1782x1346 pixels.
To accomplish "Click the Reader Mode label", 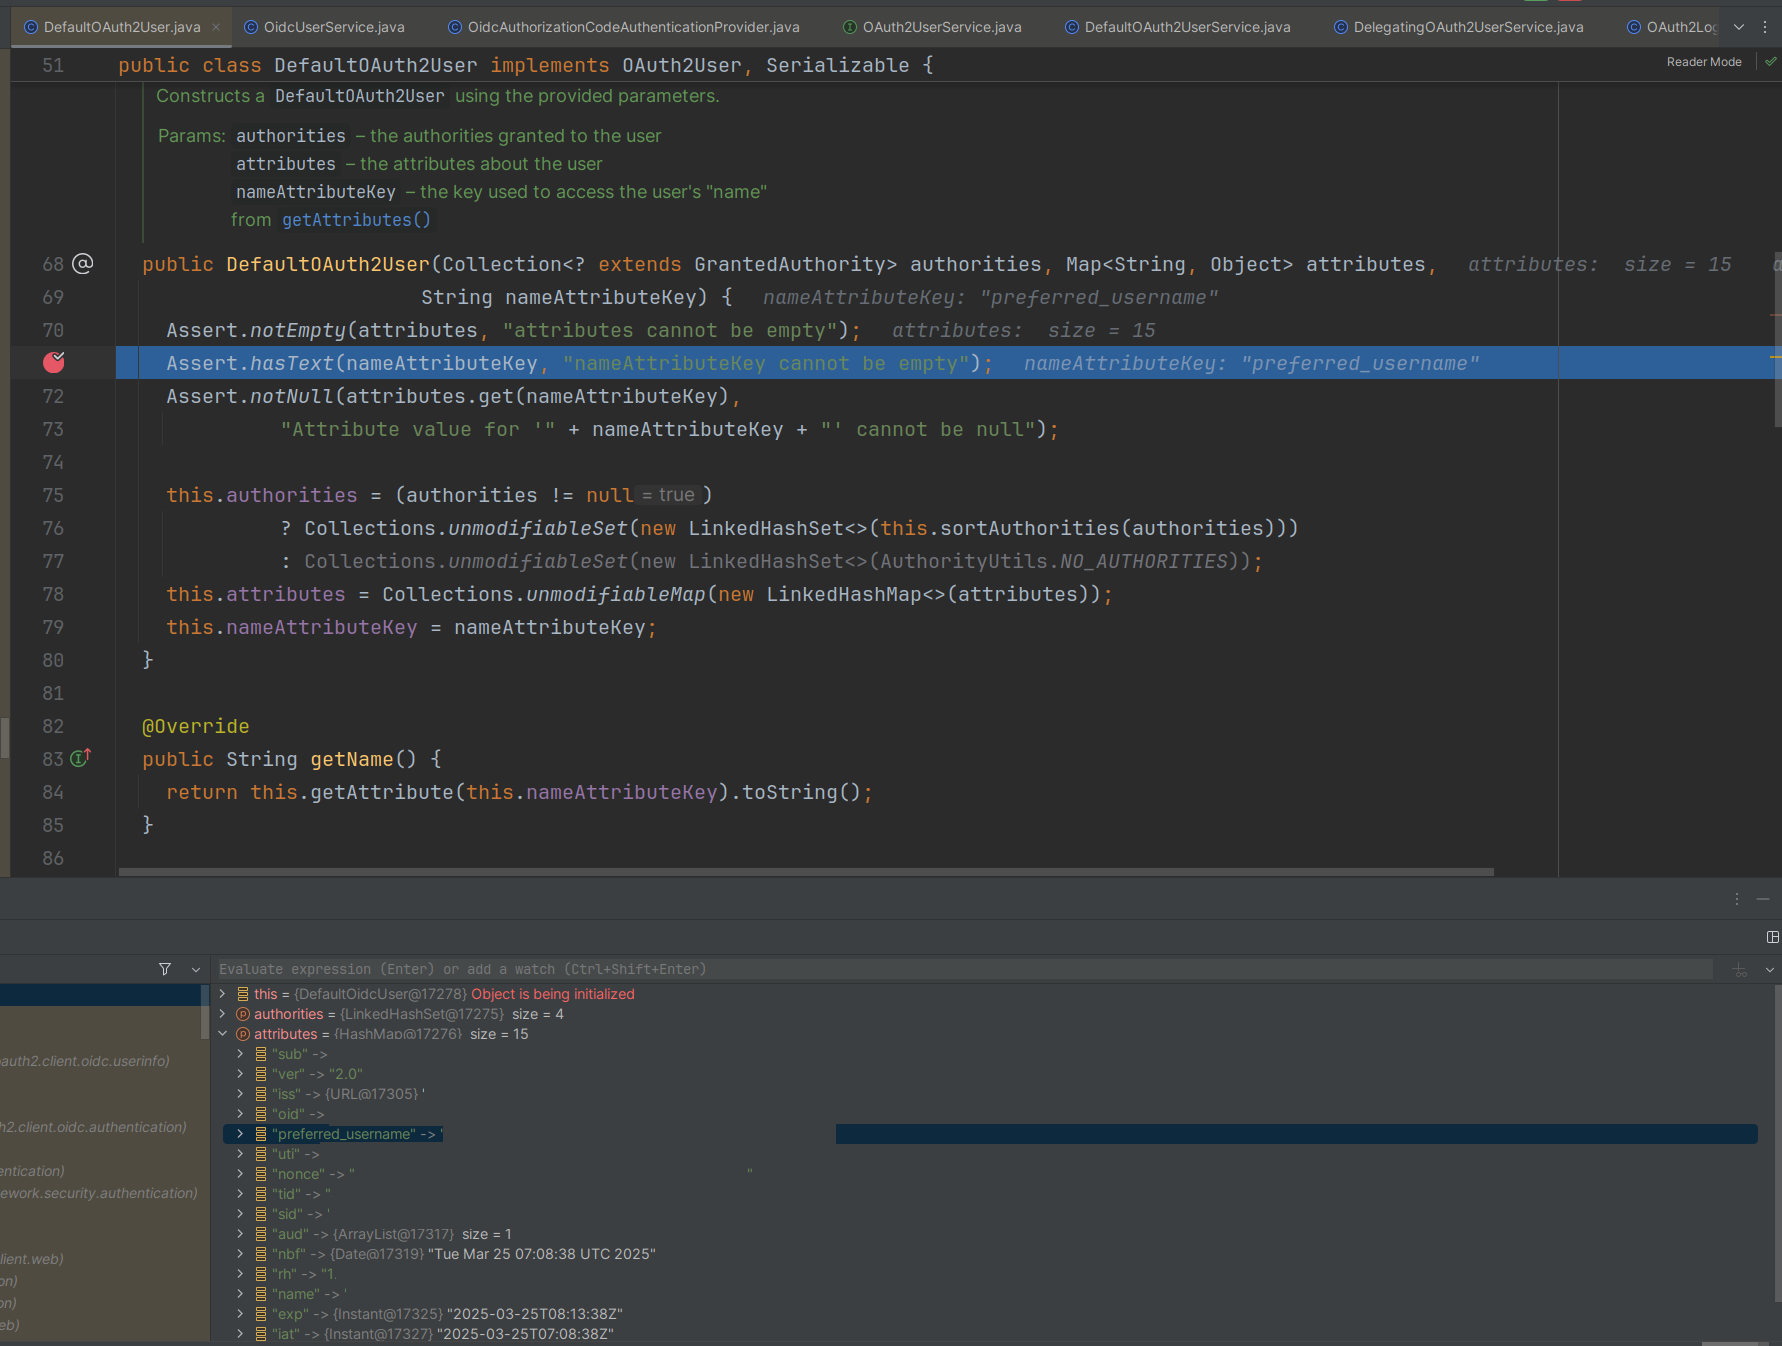I will click(x=1704, y=62).
